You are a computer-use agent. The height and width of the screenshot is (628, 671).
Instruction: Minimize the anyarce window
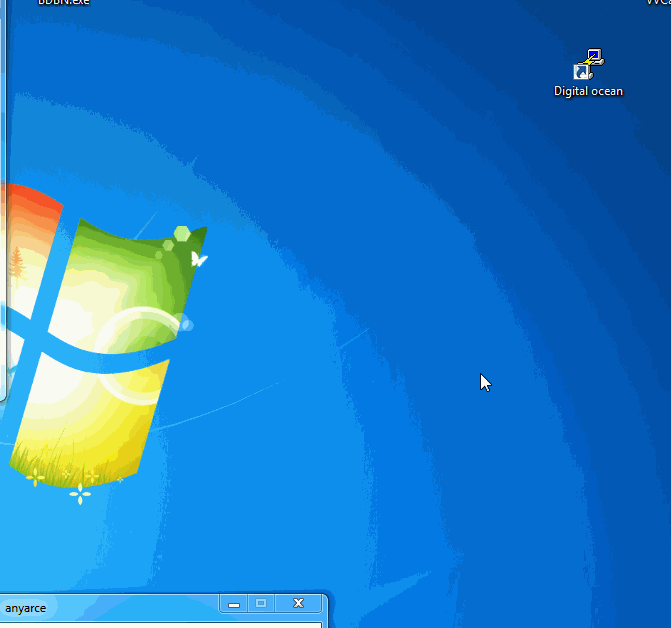[234, 604]
